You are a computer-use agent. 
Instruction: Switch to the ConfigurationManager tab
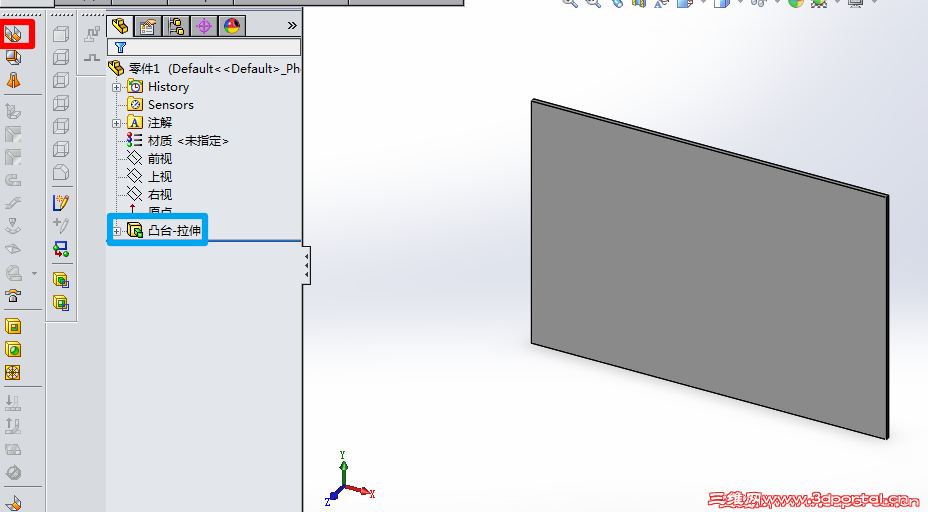[x=176, y=25]
